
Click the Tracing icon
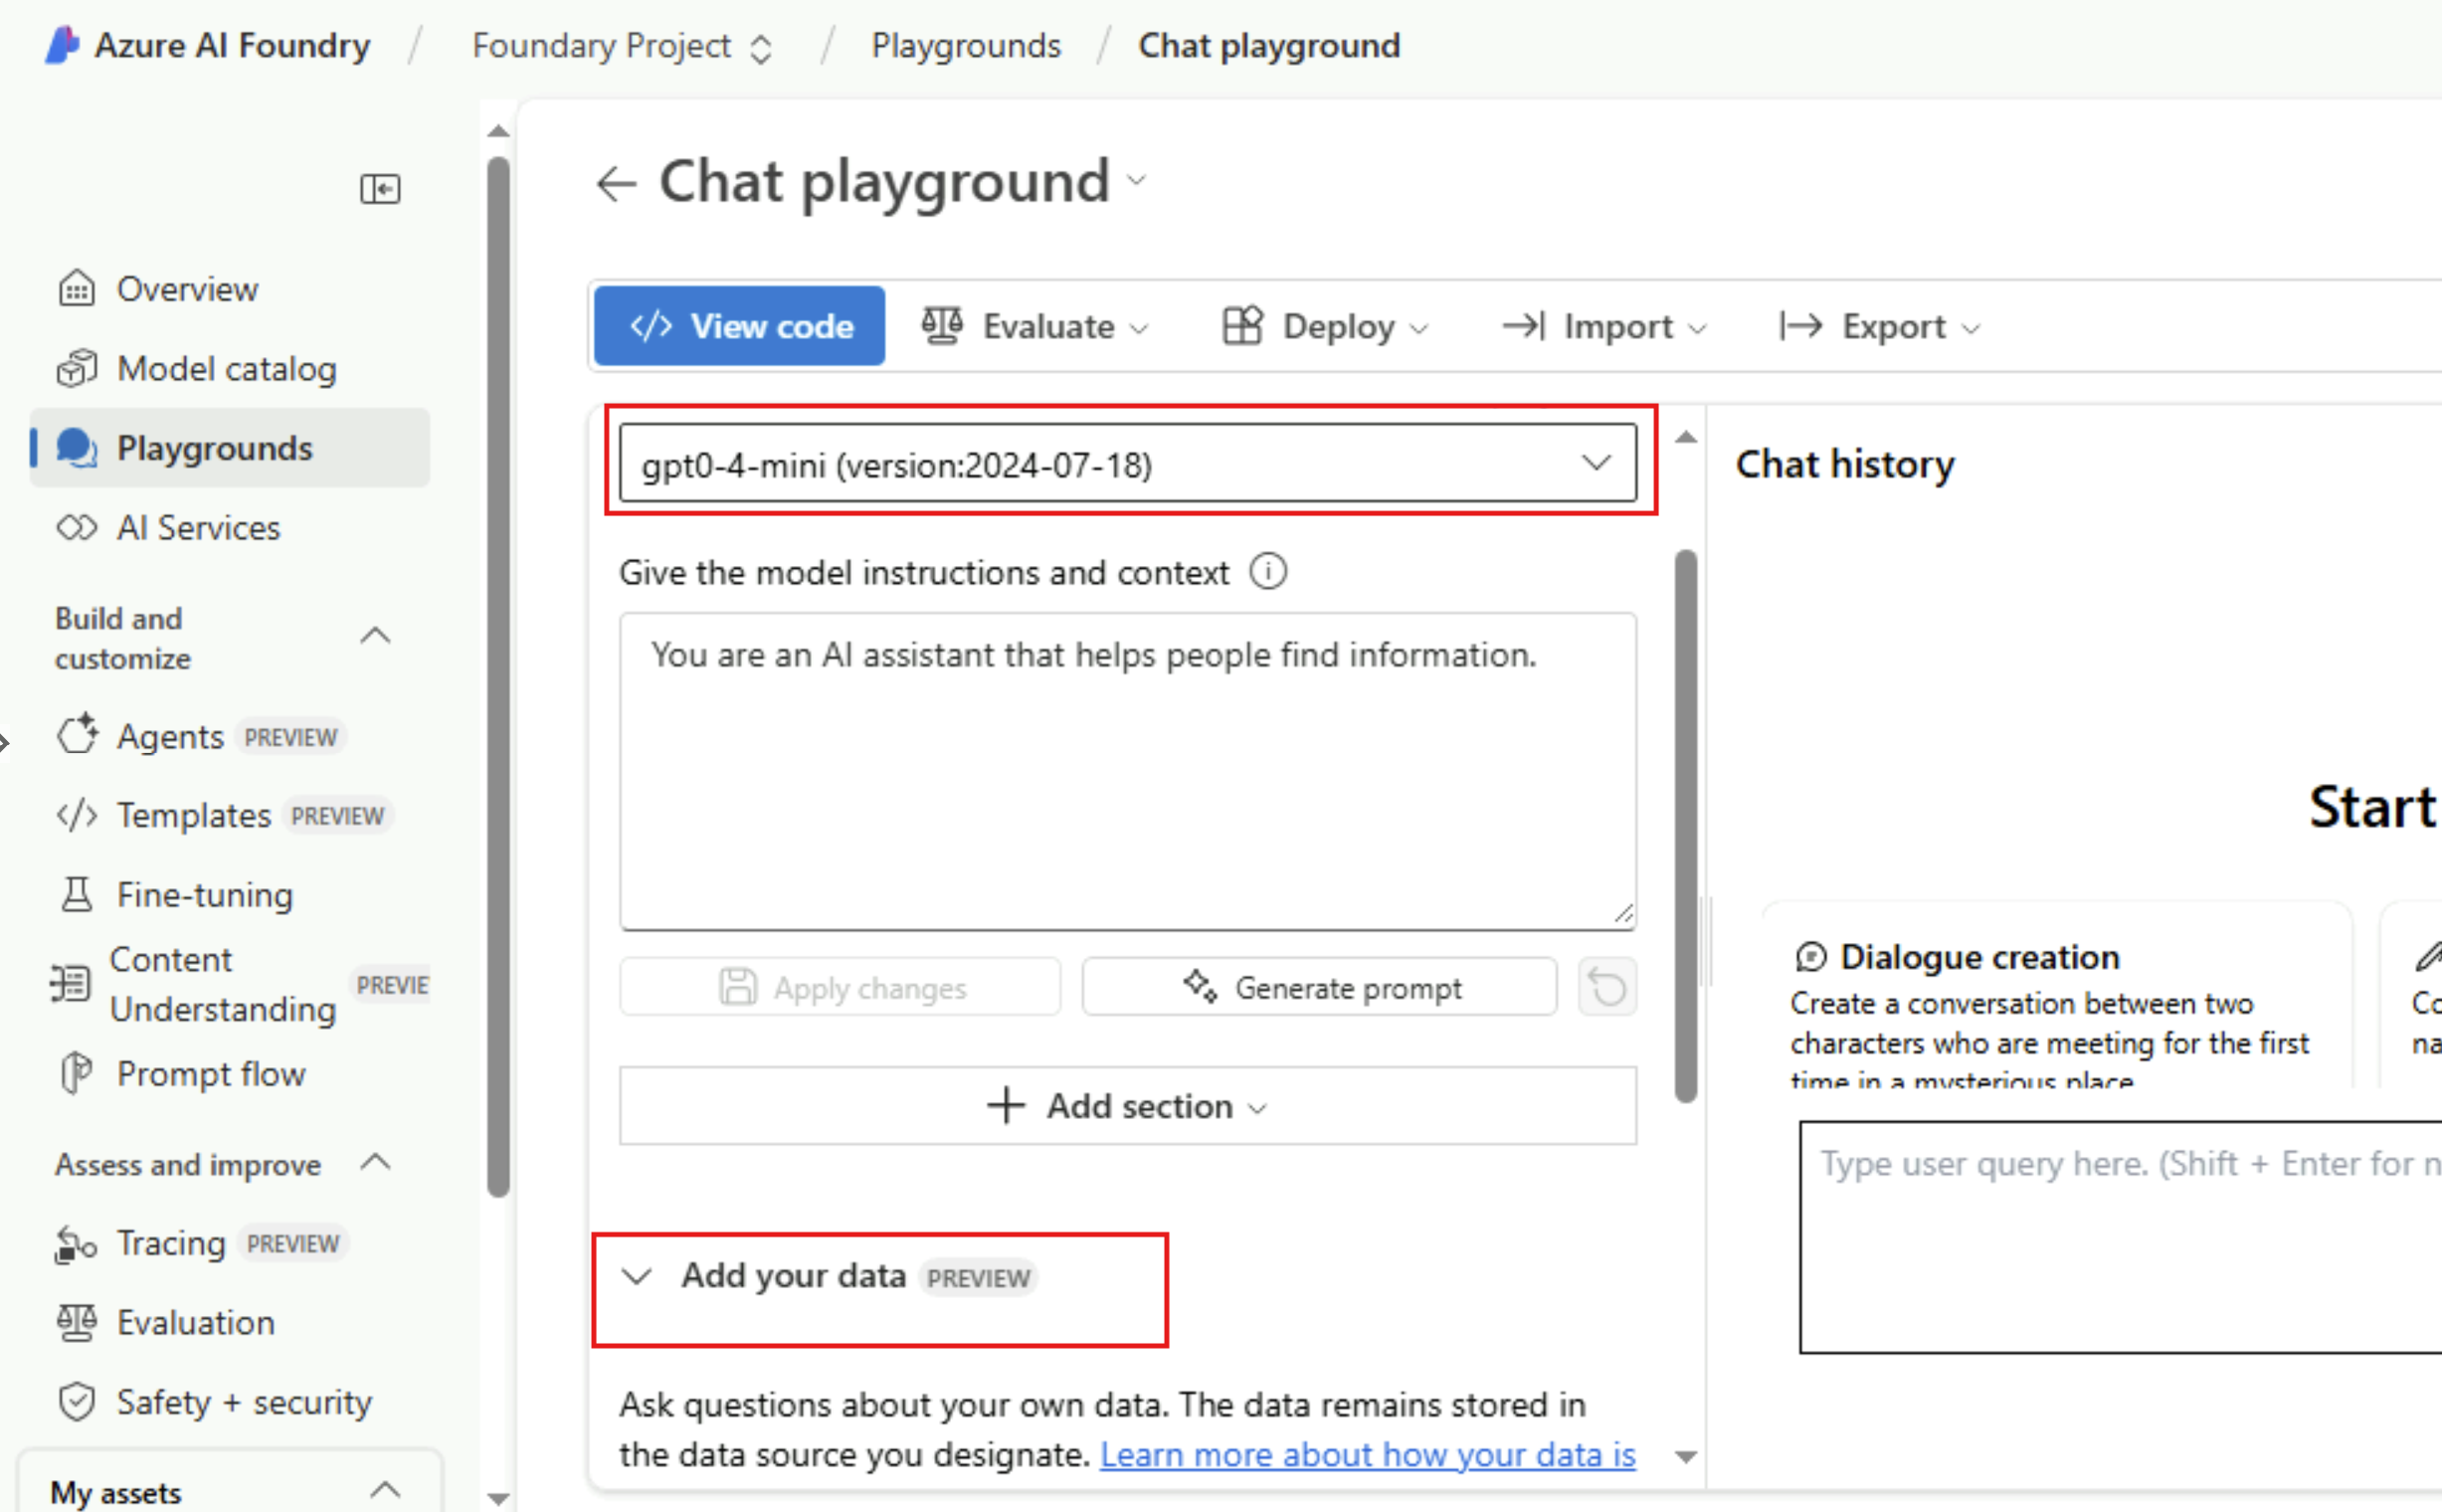pyautogui.click(x=77, y=1244)
